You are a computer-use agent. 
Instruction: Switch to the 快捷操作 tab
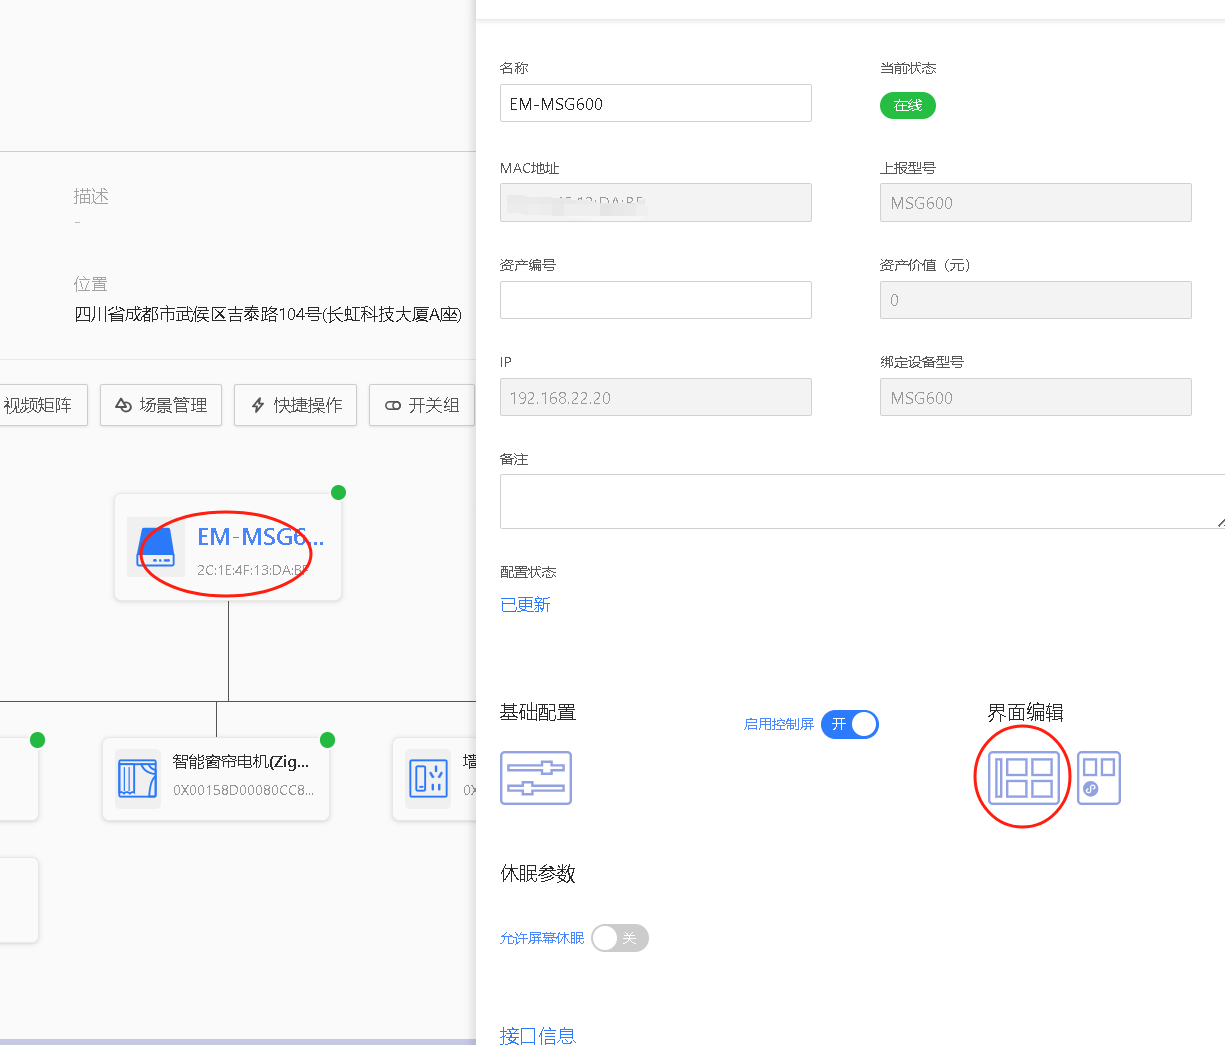point(296,405)
